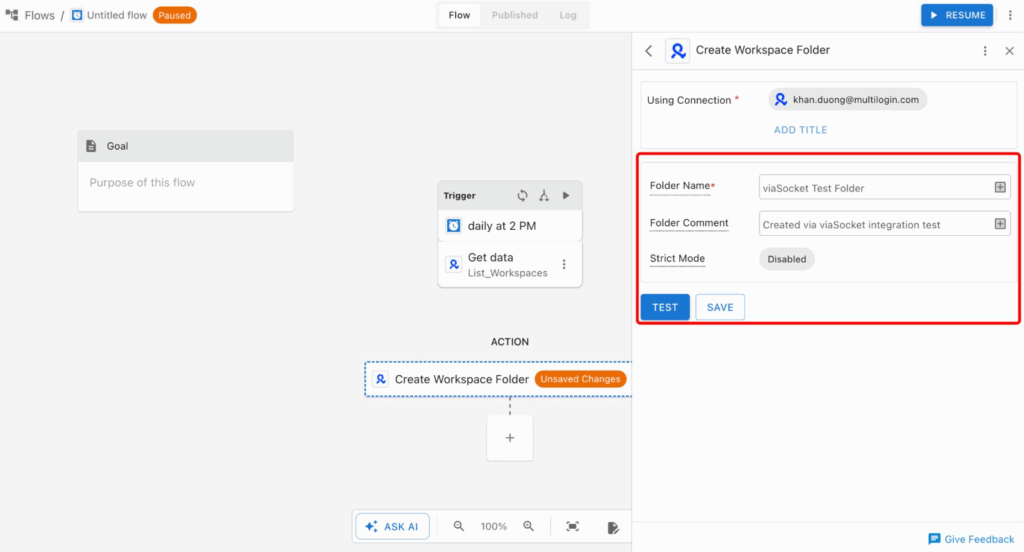Screen dimensions: 1024x552
Task: Click the TEST button
Action: coord(665,307)
